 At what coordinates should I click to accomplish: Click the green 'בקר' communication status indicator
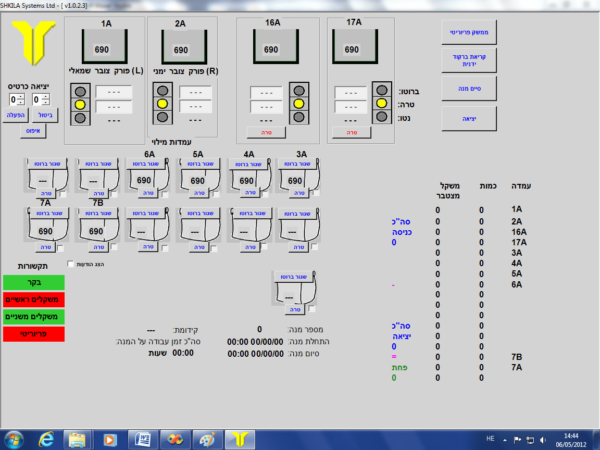coord(33,283)
